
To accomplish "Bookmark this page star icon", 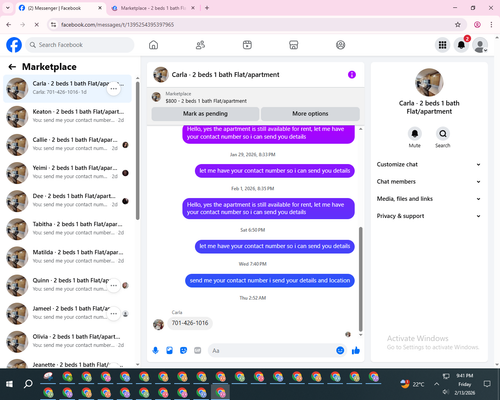I will [x=458, y=25].
